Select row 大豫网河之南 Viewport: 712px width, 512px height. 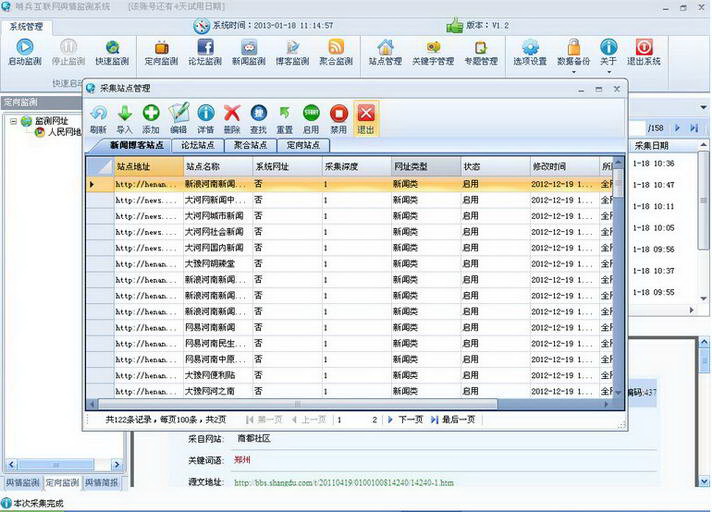pos(350,391)
